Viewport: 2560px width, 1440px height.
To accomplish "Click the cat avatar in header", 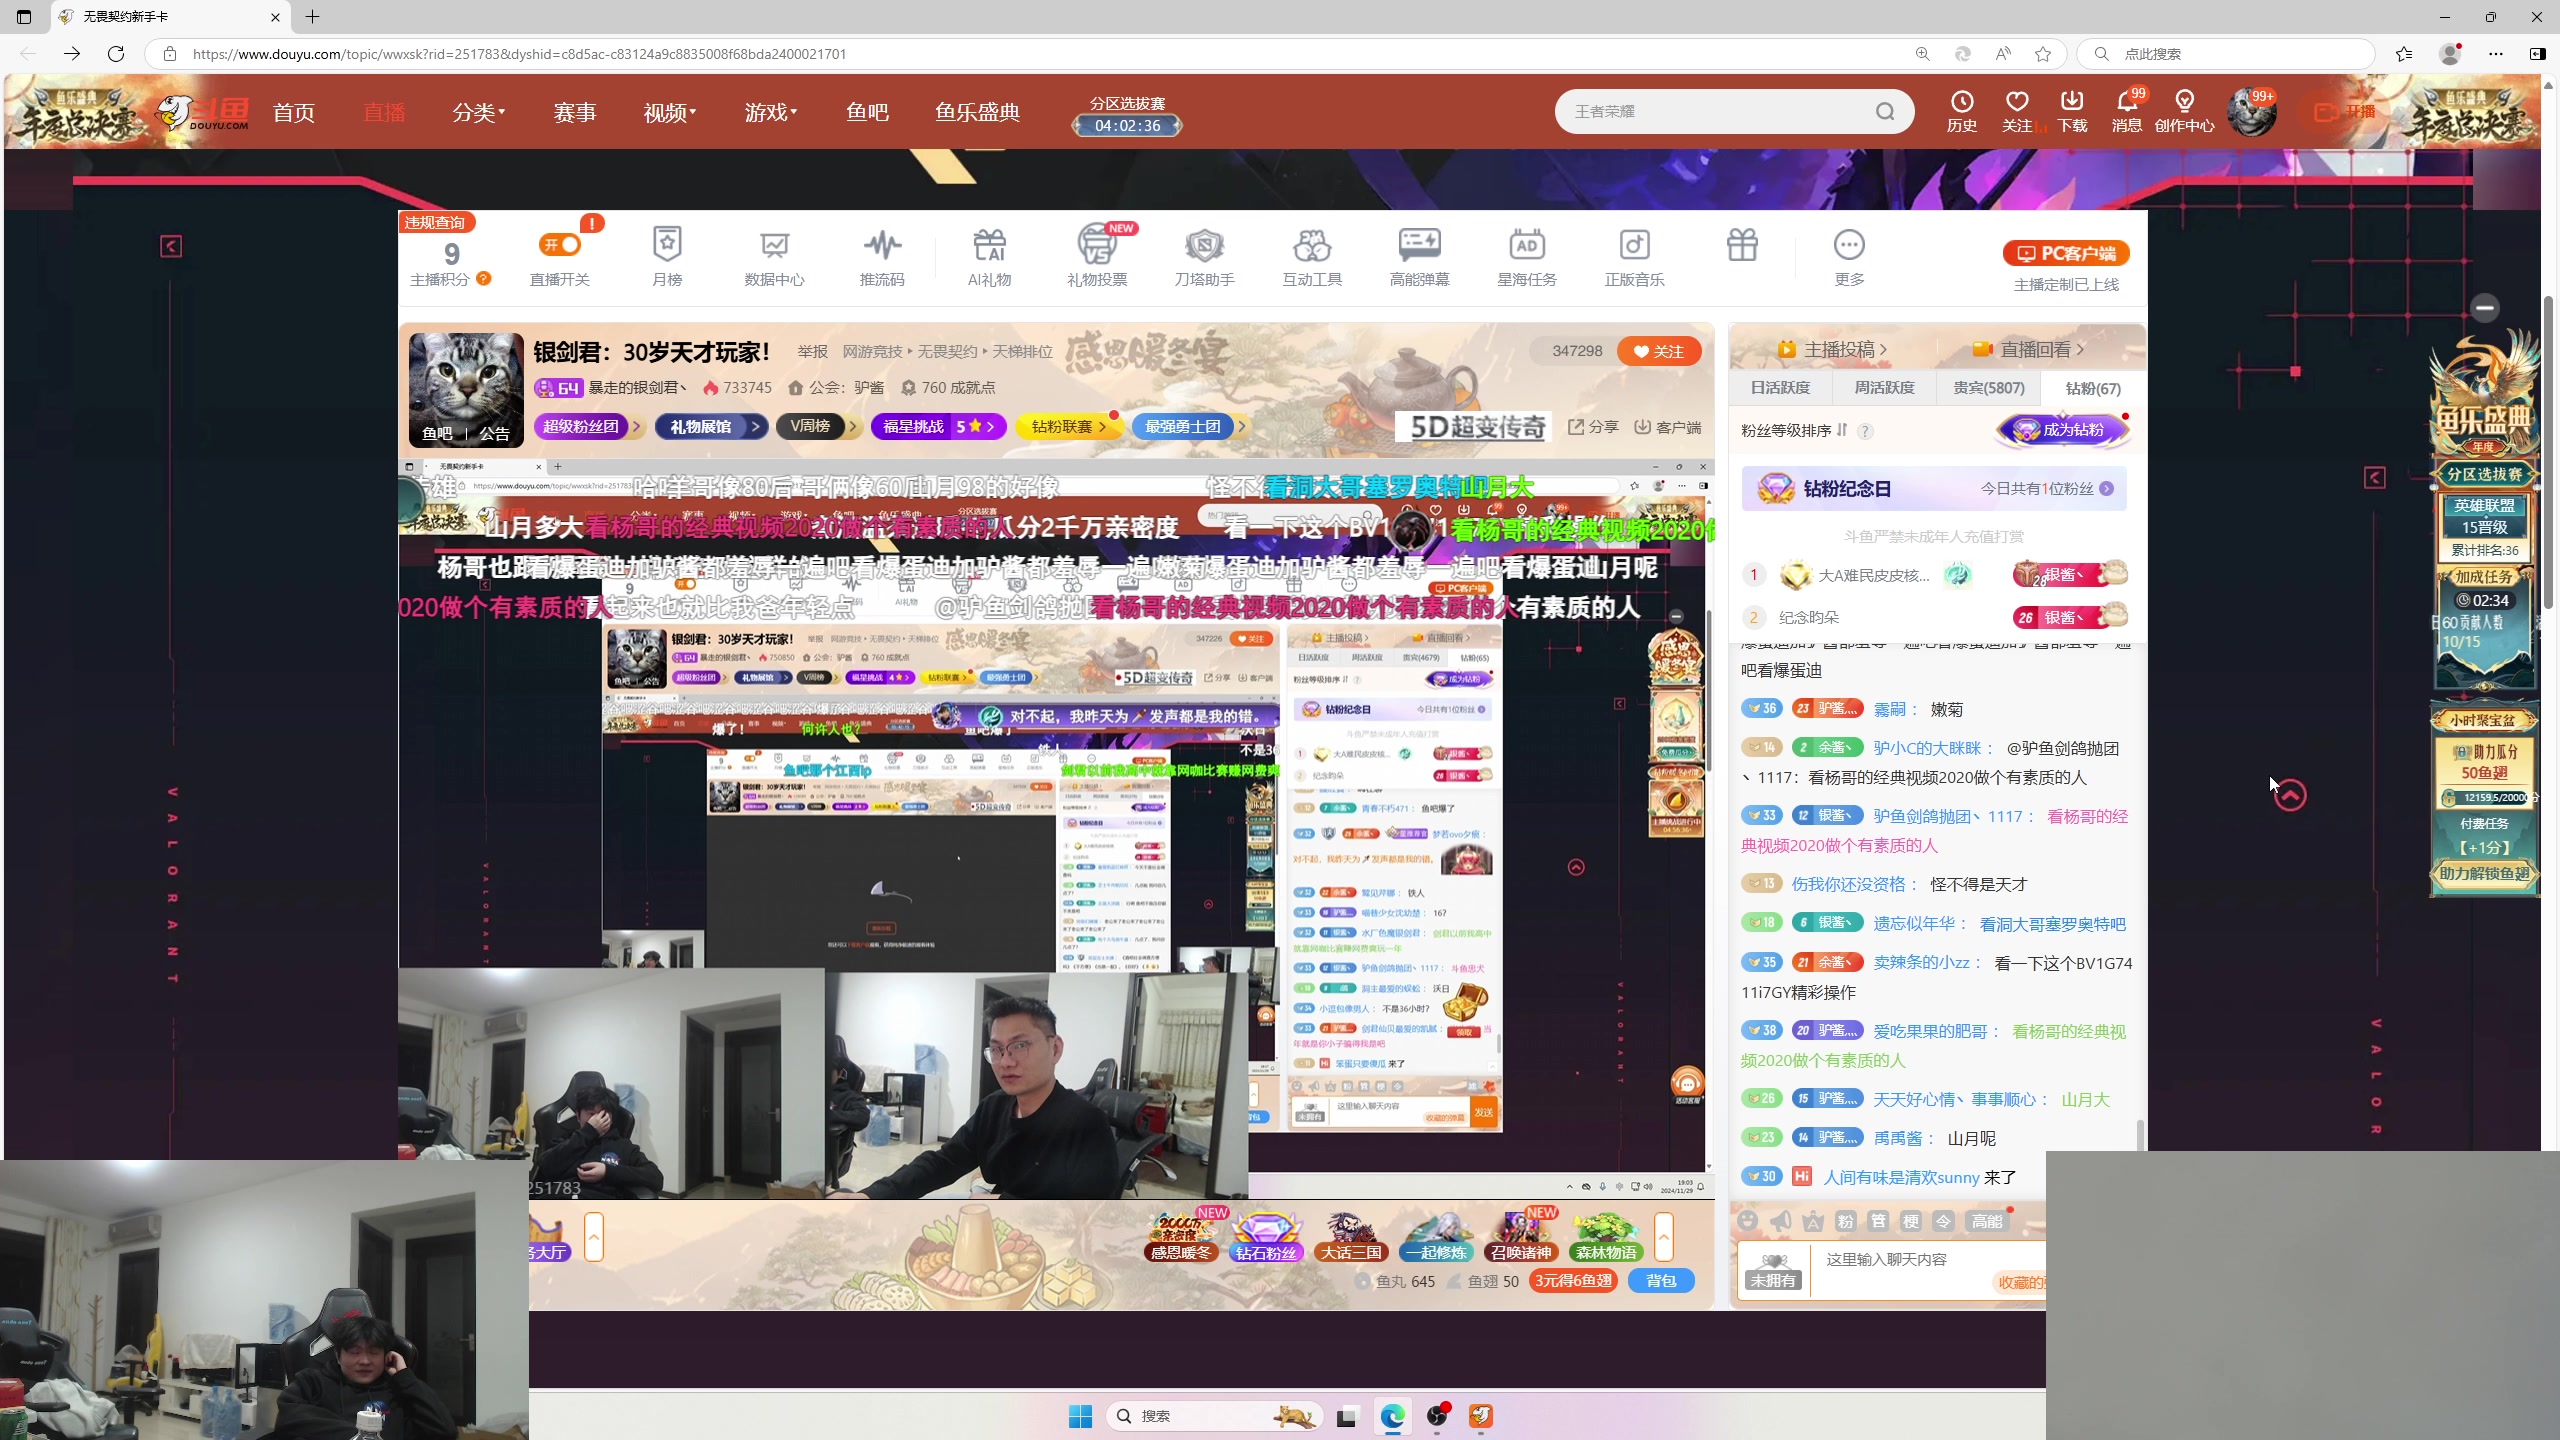I will (2251, 112).
